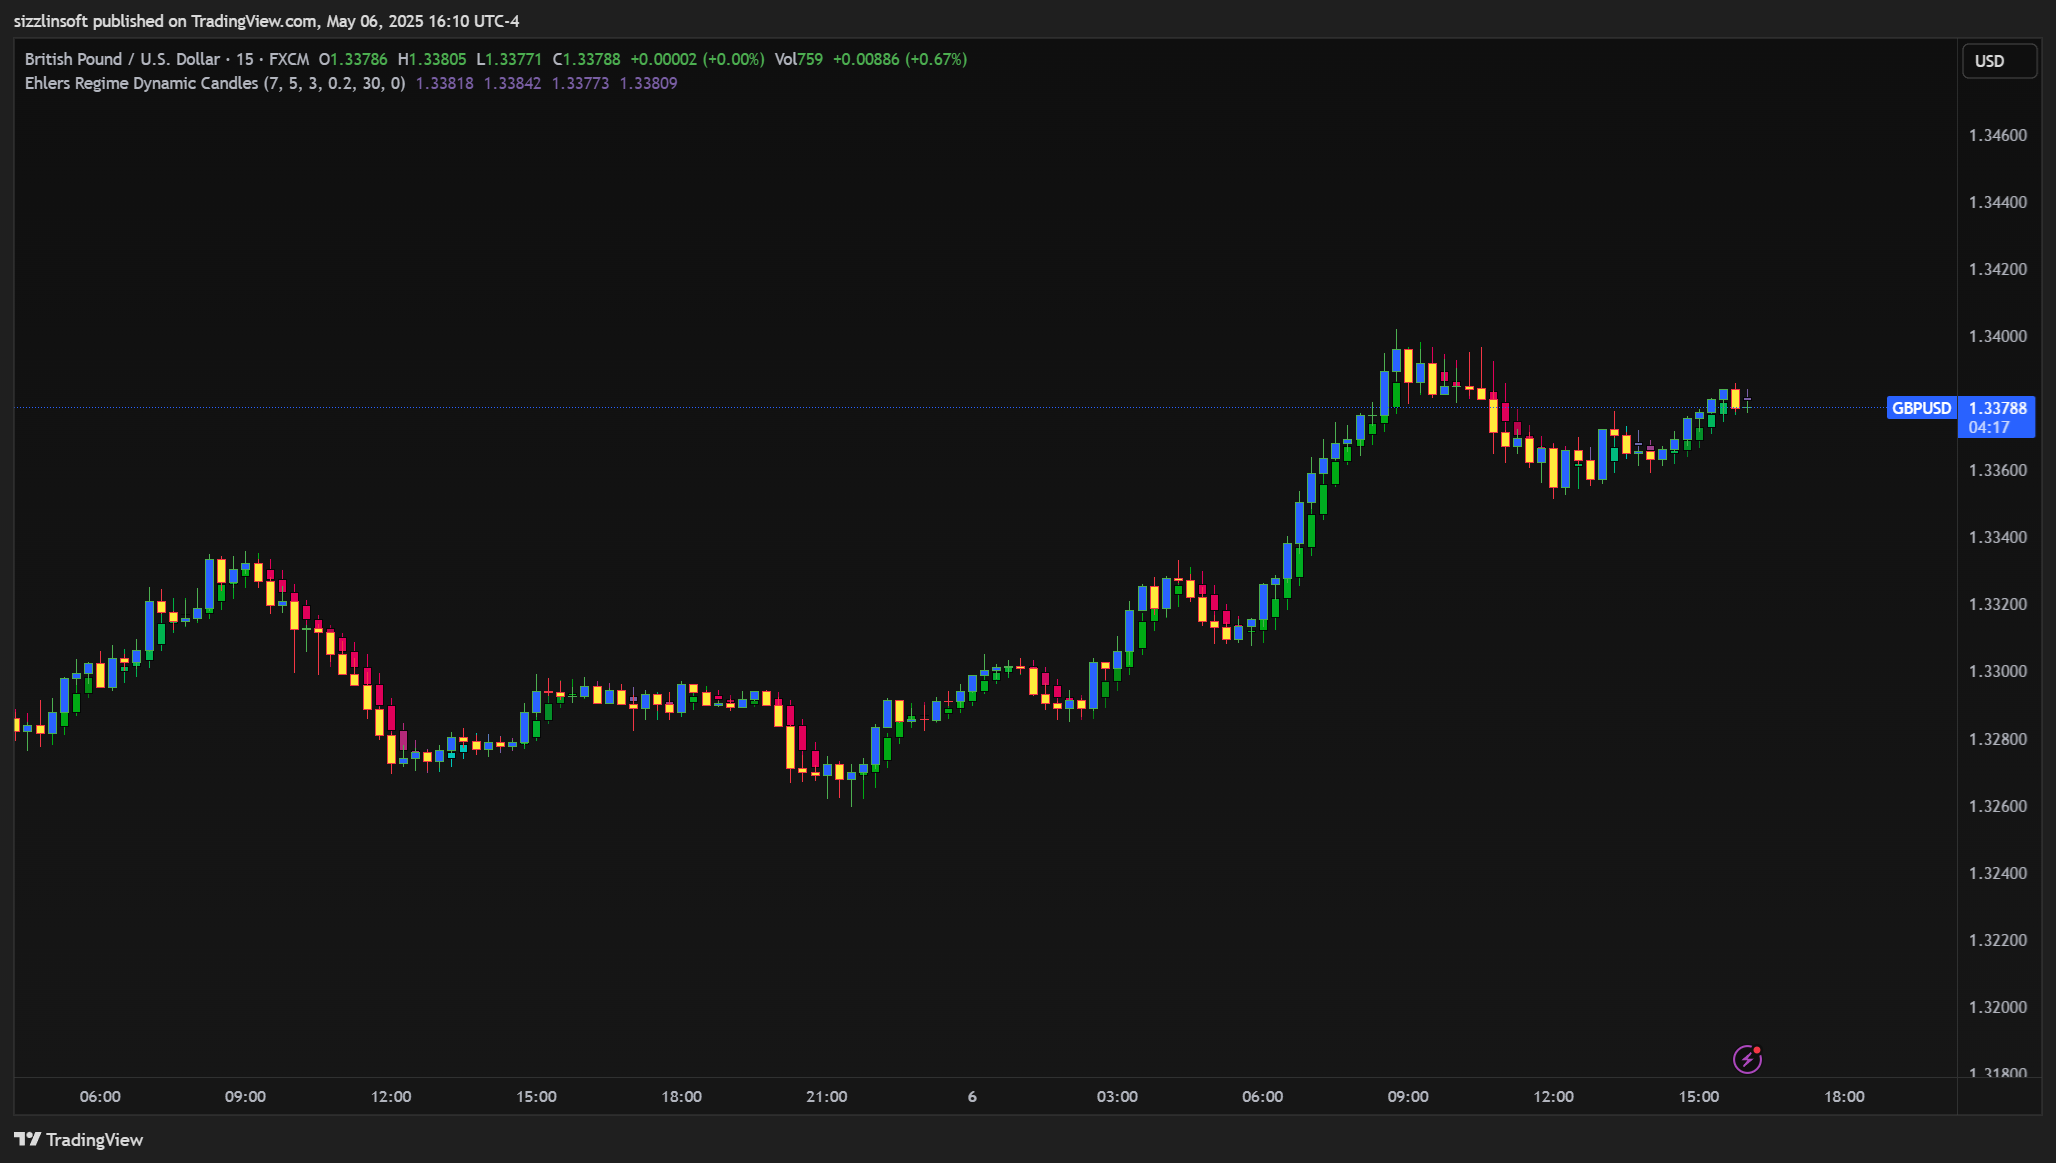2056x1163 pixels.
Task: Click indicator value 1.33773
Action: (581, 83)
